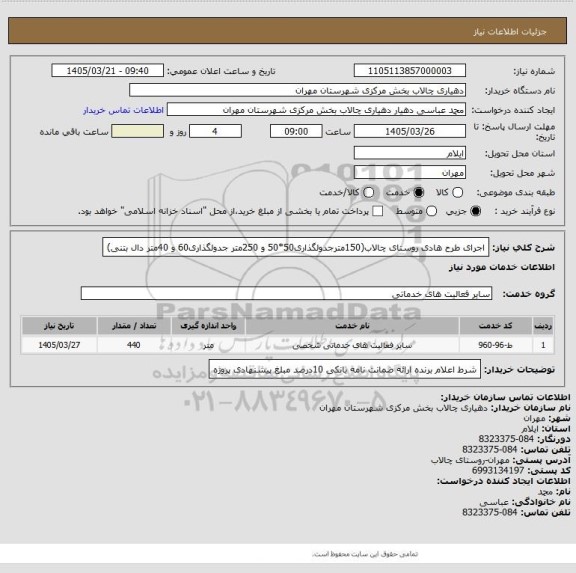
Task: Select the کالا/خدمت radio option
Action: pos(368,192)
